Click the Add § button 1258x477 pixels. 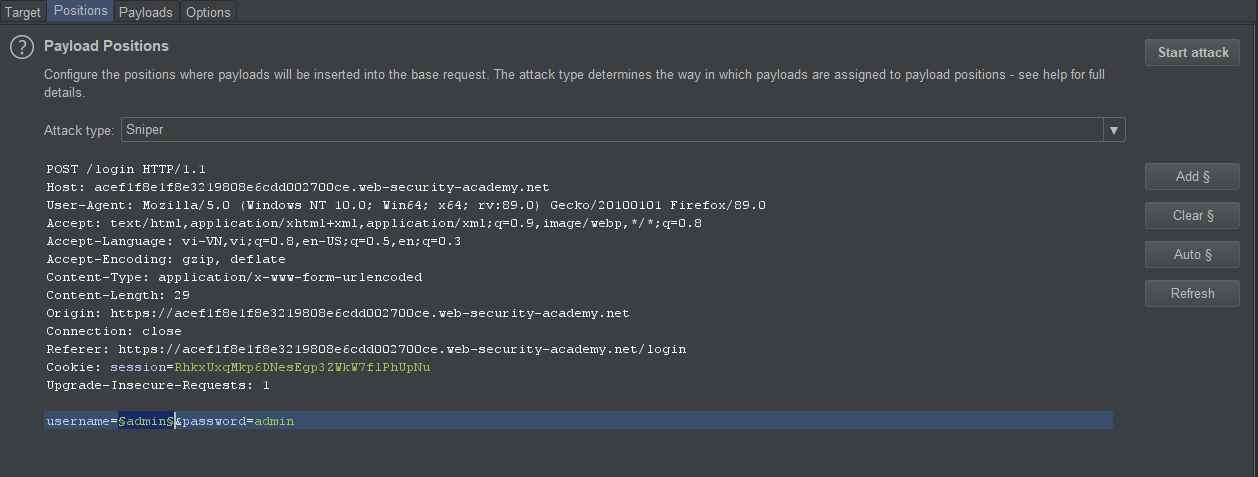point(1192,177)
